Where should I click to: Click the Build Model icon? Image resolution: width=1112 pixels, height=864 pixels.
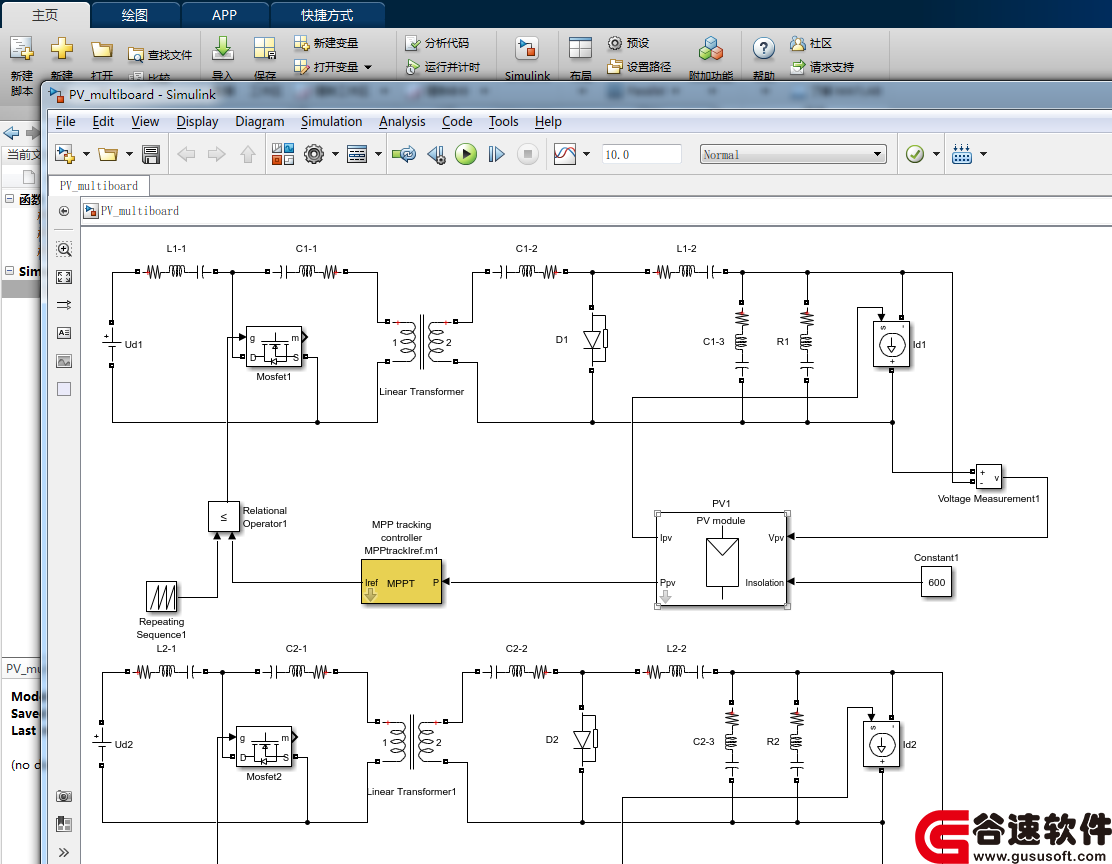coord(962,154)
